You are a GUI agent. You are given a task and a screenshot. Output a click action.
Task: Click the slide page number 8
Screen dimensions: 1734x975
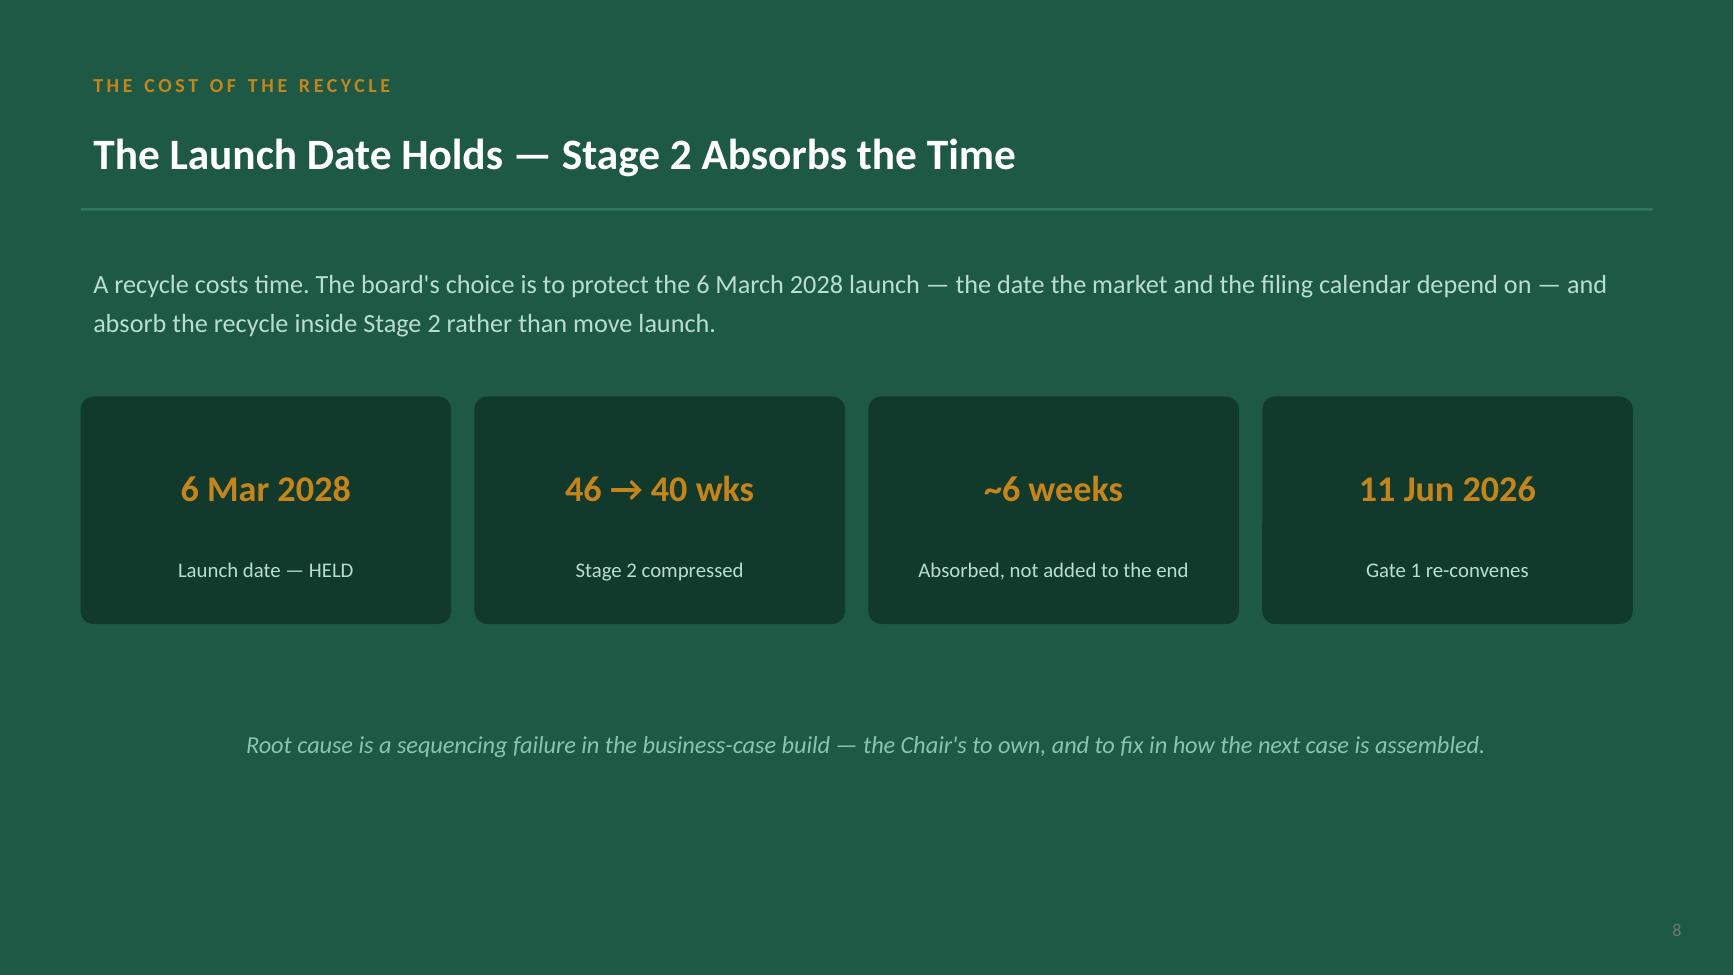1677,930
